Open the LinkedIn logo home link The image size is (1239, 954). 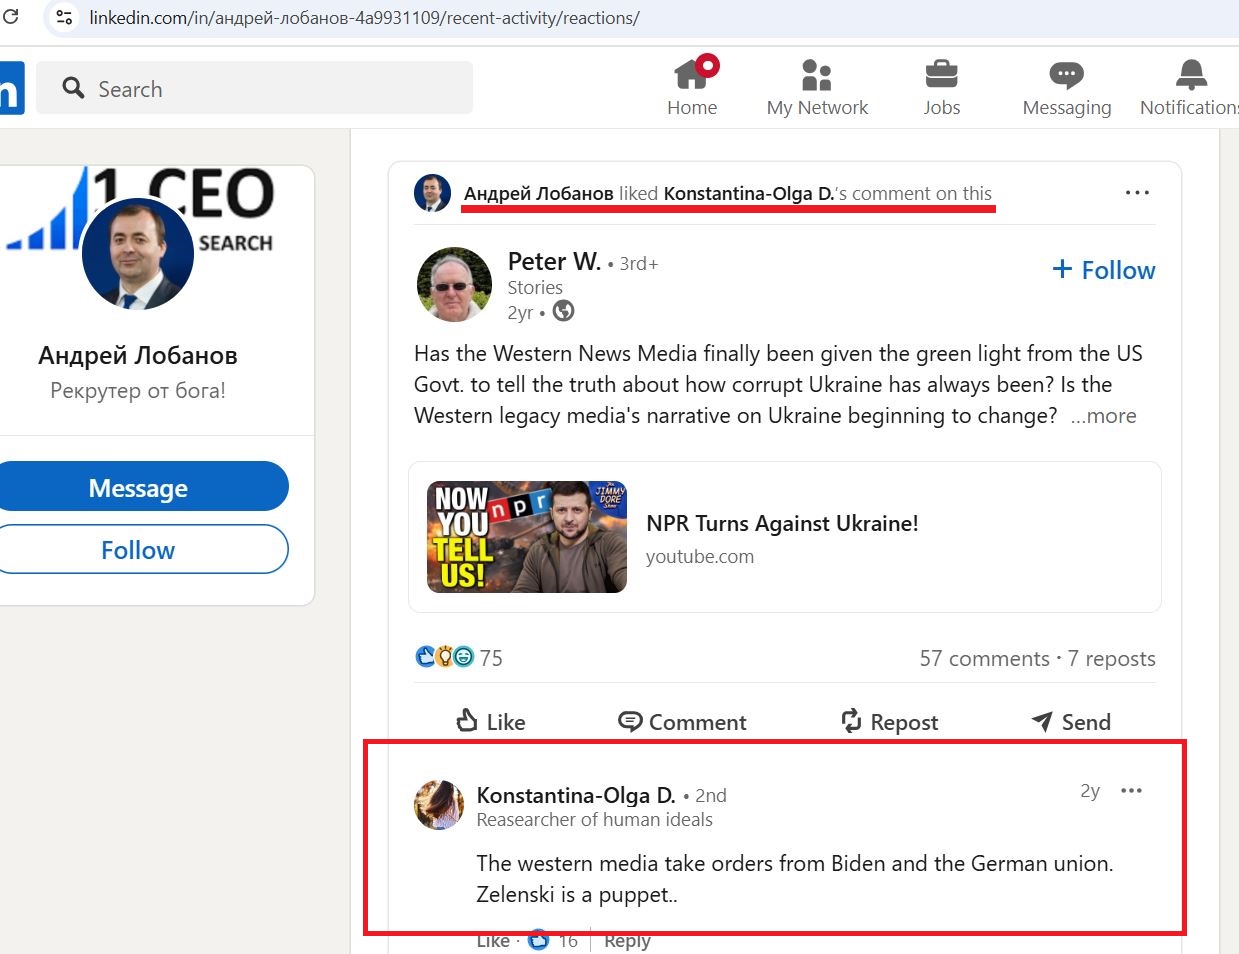click(10, 89)
